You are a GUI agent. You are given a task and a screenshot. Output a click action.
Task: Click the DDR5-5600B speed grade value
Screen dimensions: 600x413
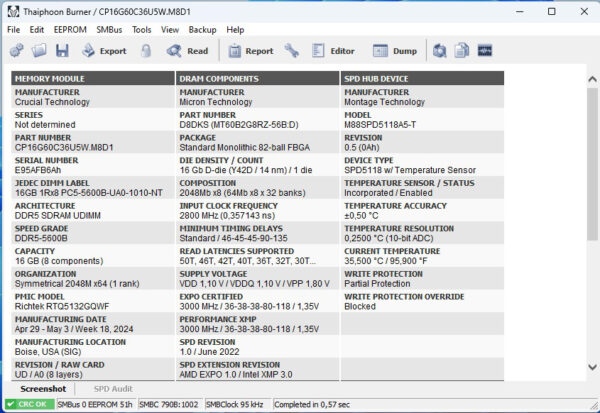click(41, 238)
